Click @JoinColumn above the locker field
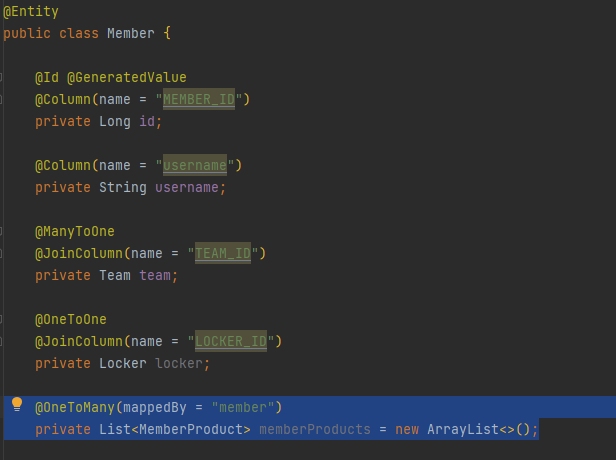The image size is (616, 460). tap(79, 341)
